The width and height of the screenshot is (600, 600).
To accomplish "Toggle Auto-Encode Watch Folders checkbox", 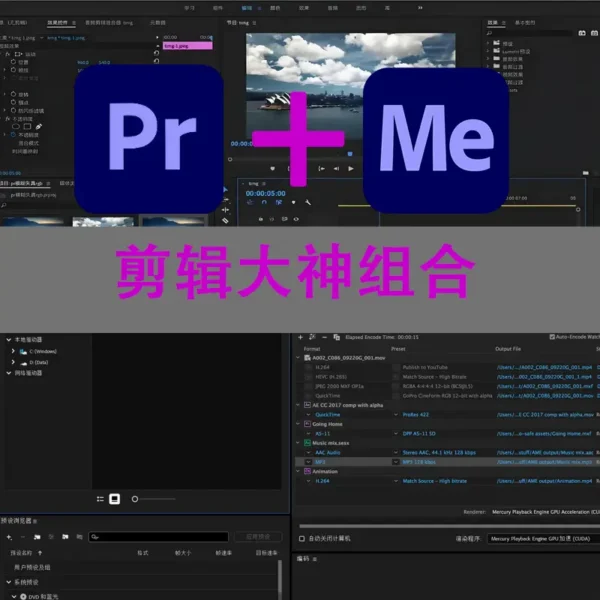I will (x=552, y=337).
